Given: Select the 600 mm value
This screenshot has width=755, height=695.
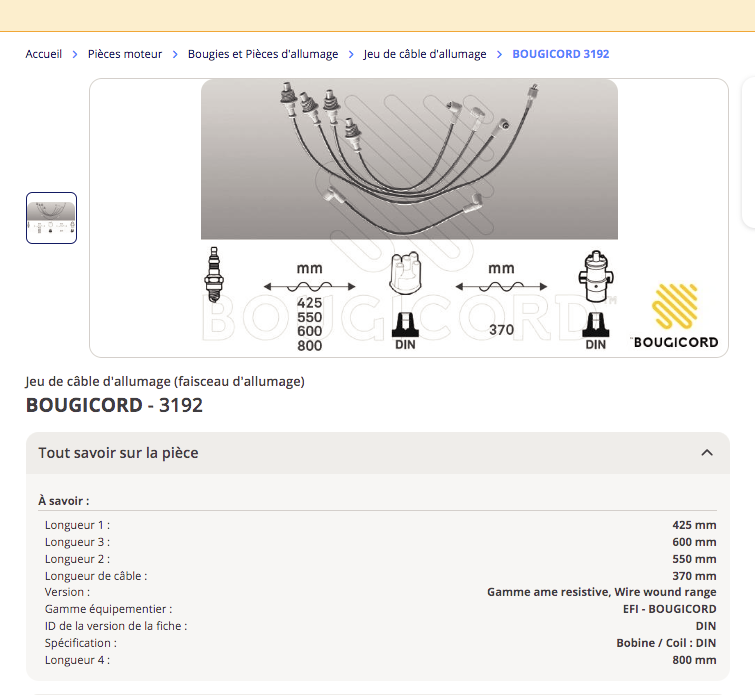Looking at the screenshot, I should tap(694, 542).
